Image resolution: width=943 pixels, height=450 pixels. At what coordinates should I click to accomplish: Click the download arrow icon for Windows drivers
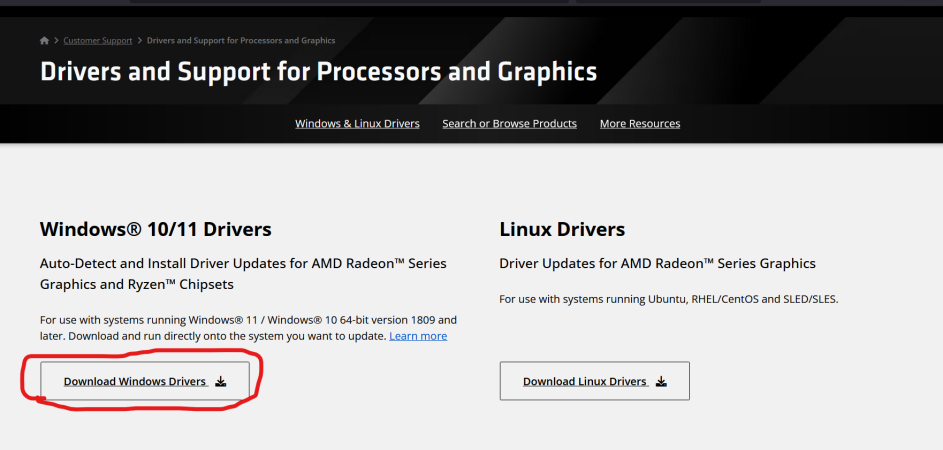click(x=221, y=381)
